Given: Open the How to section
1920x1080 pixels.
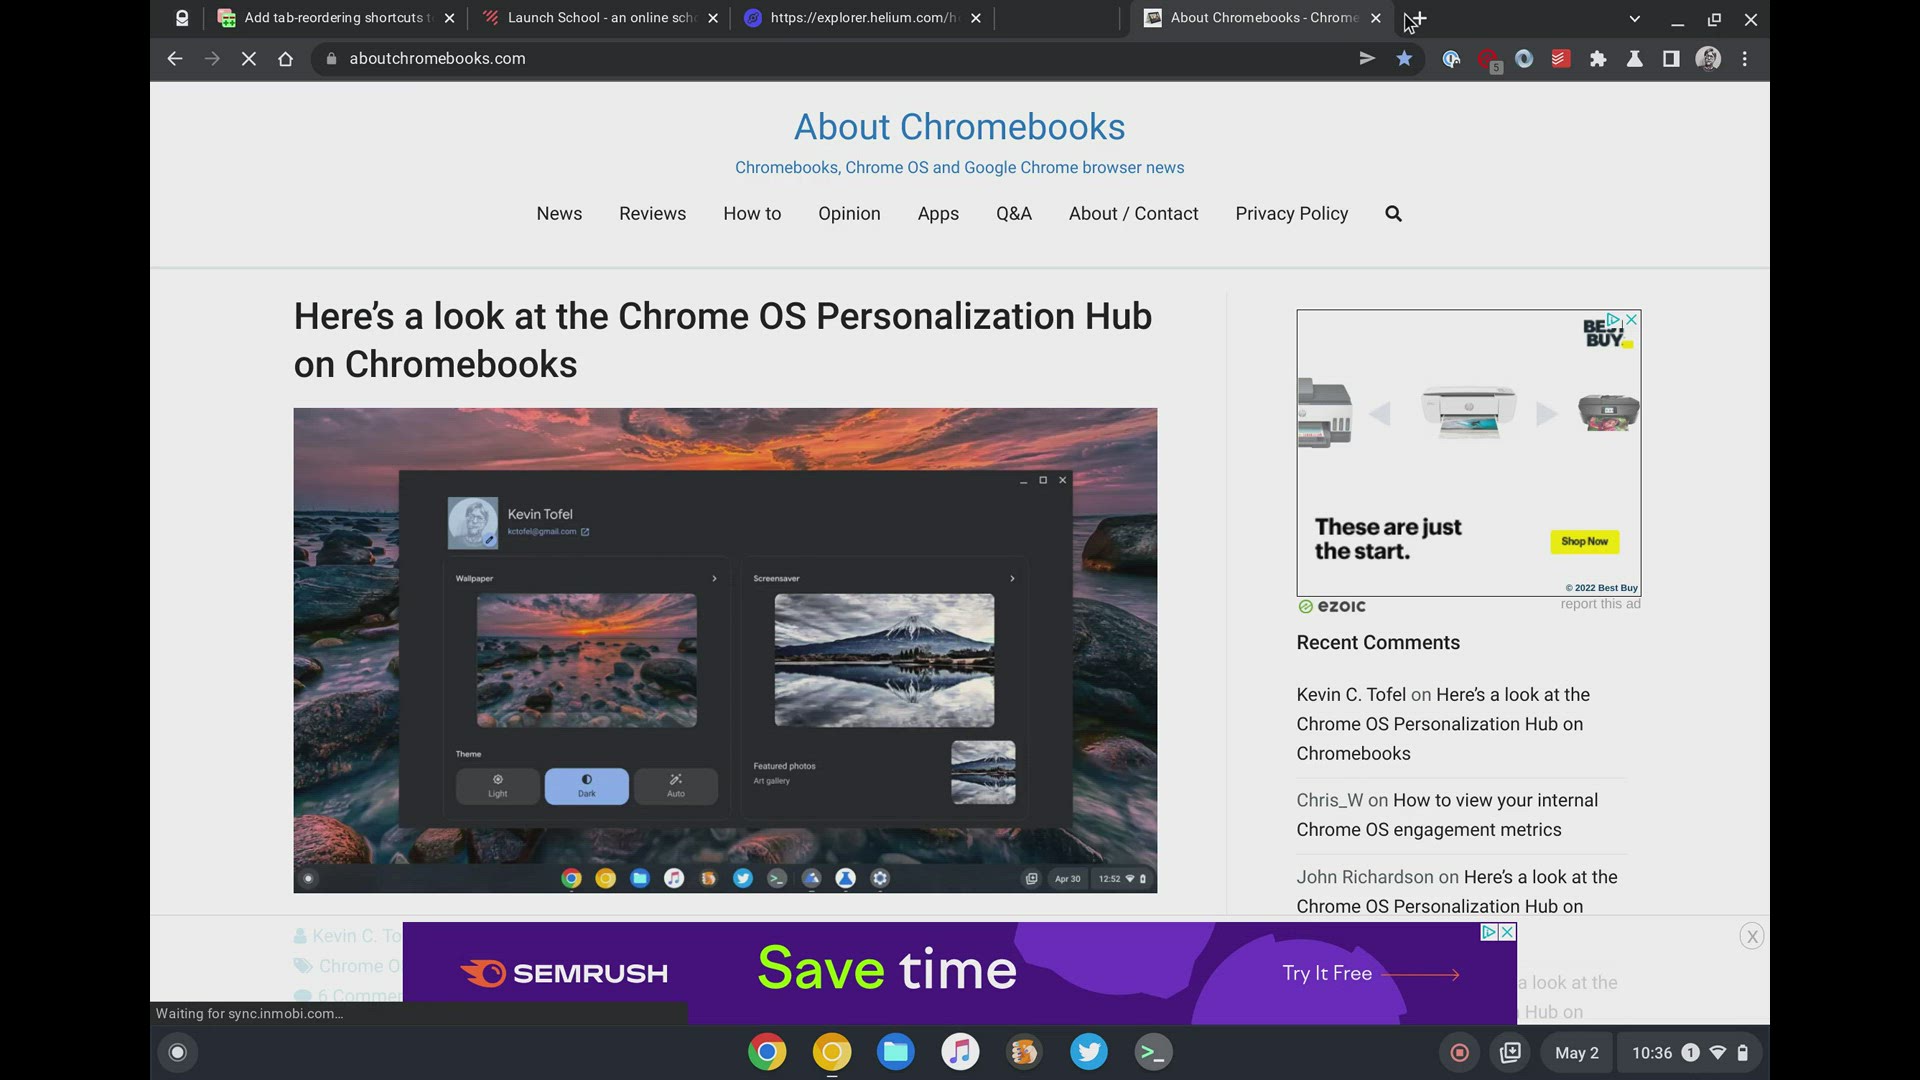Looking at the screenshot, I should (x=752, y=214).
